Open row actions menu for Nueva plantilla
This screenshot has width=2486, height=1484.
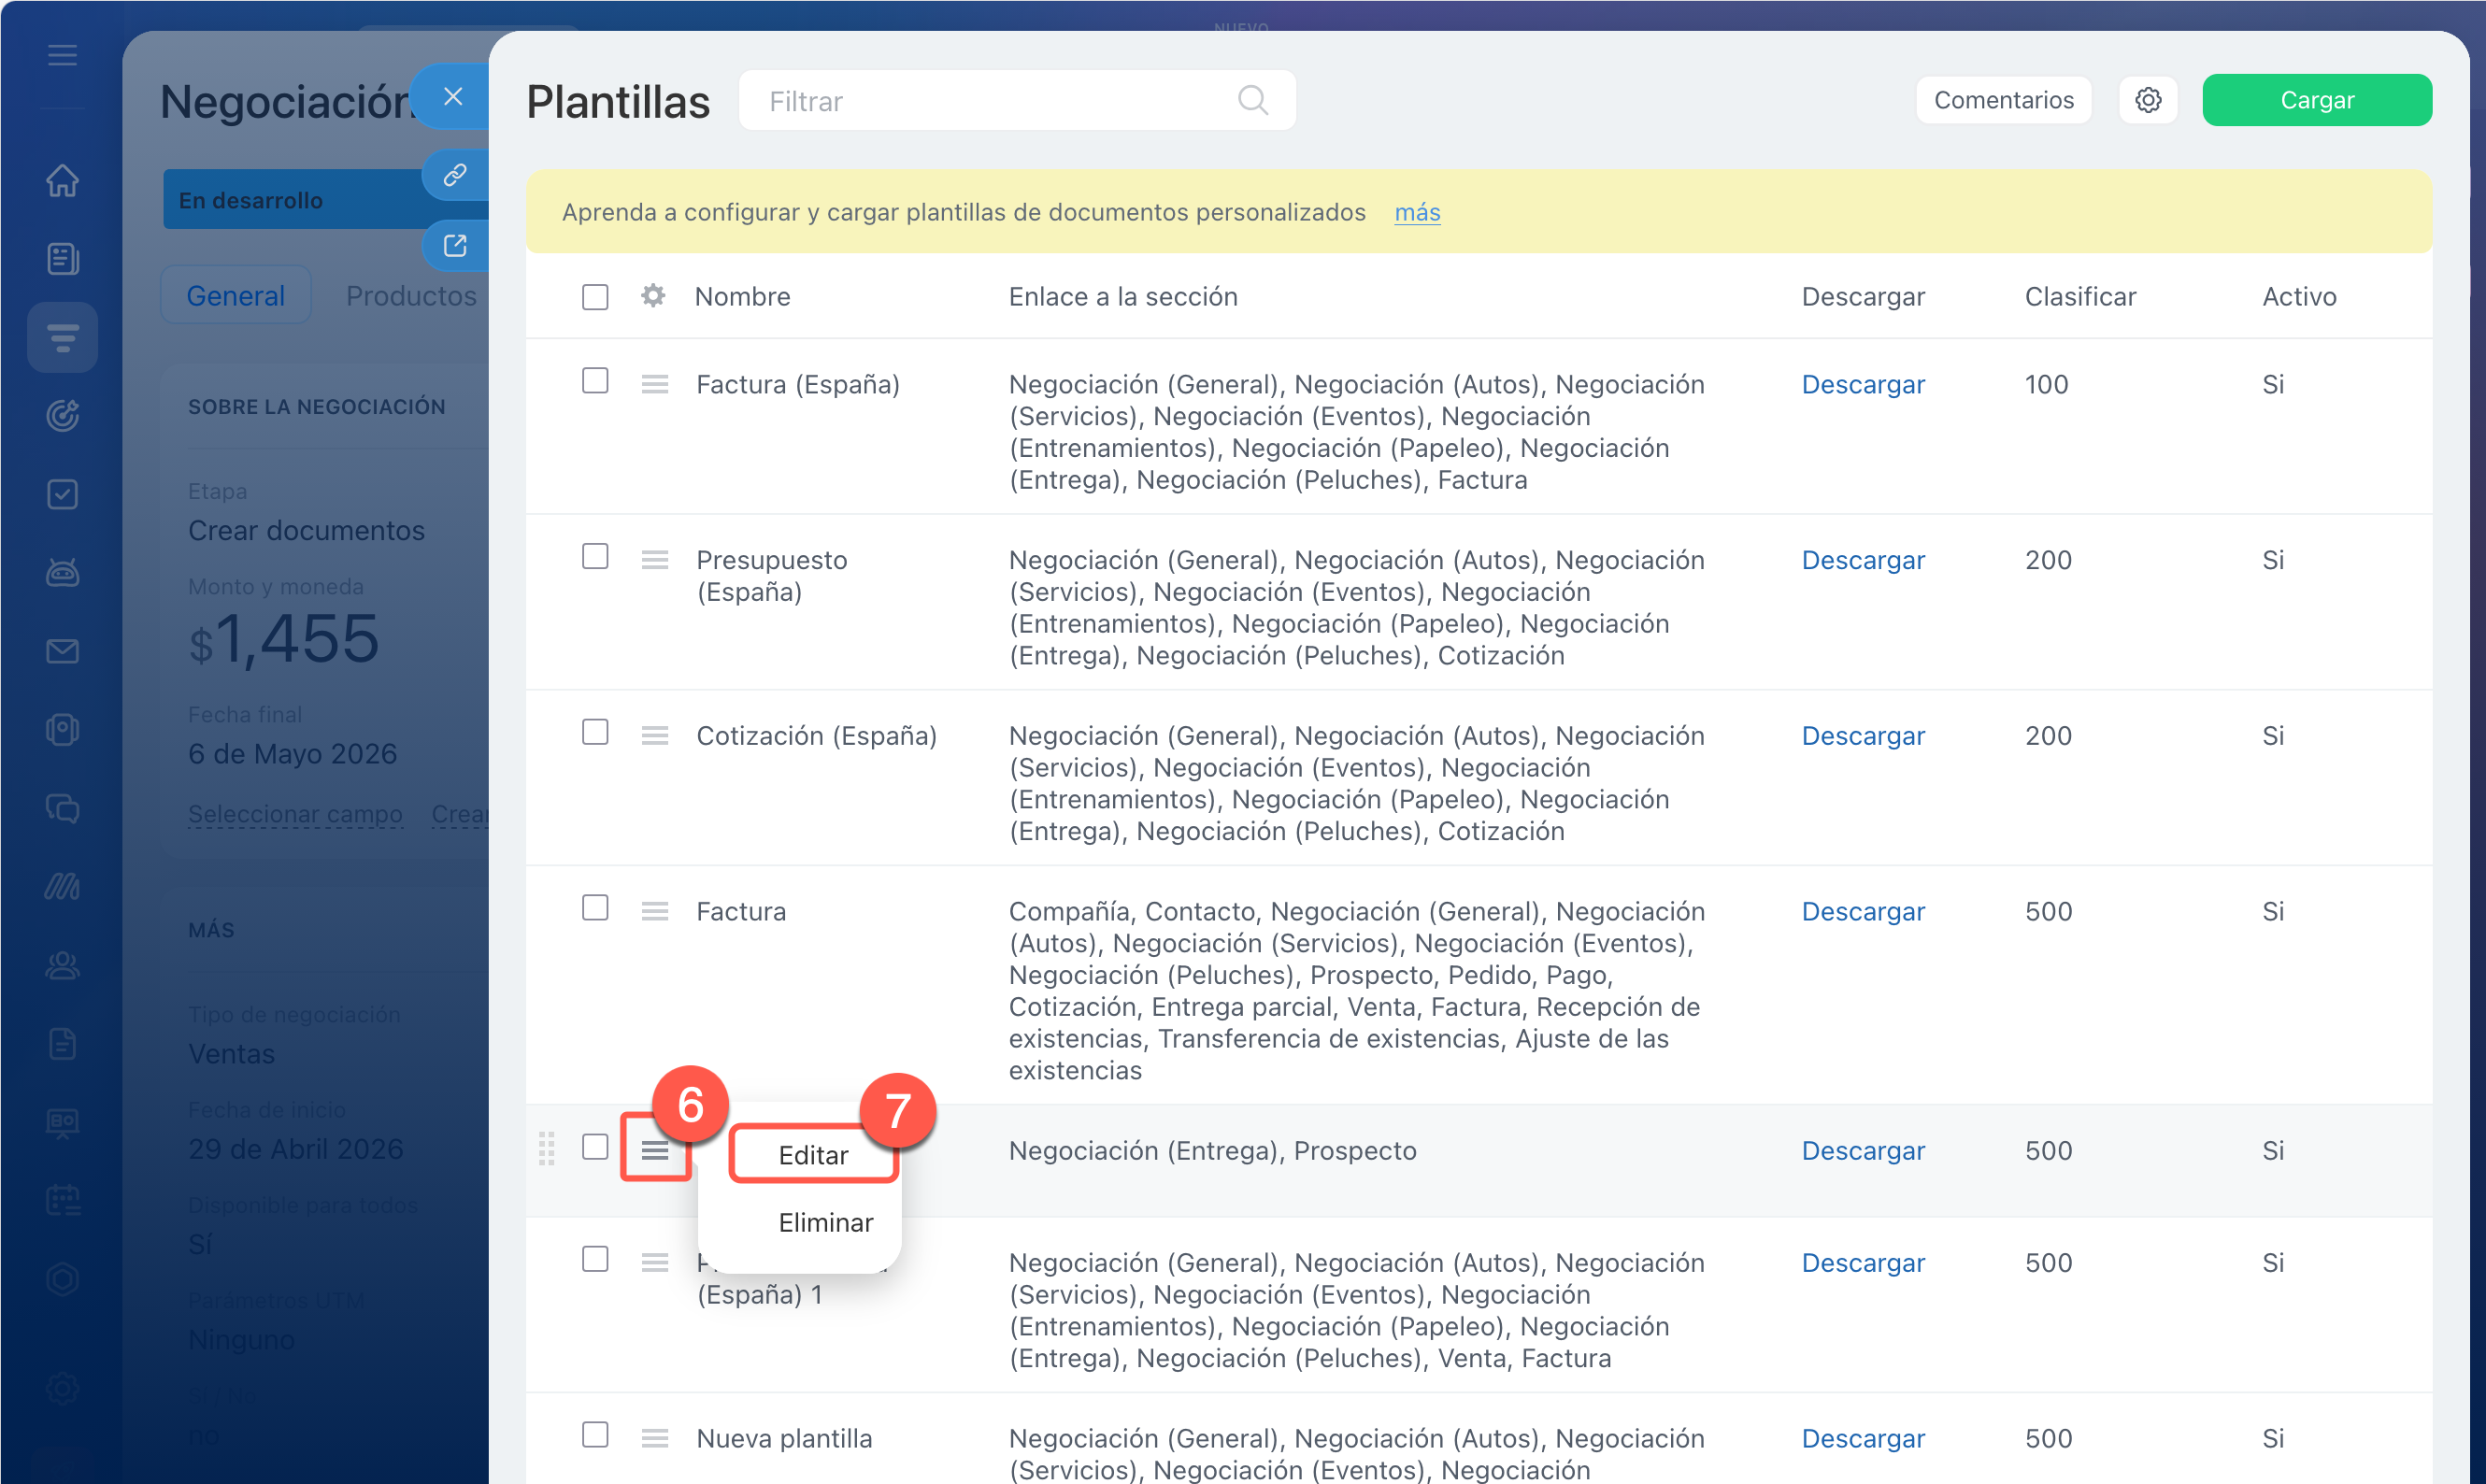coord(655,1438)
